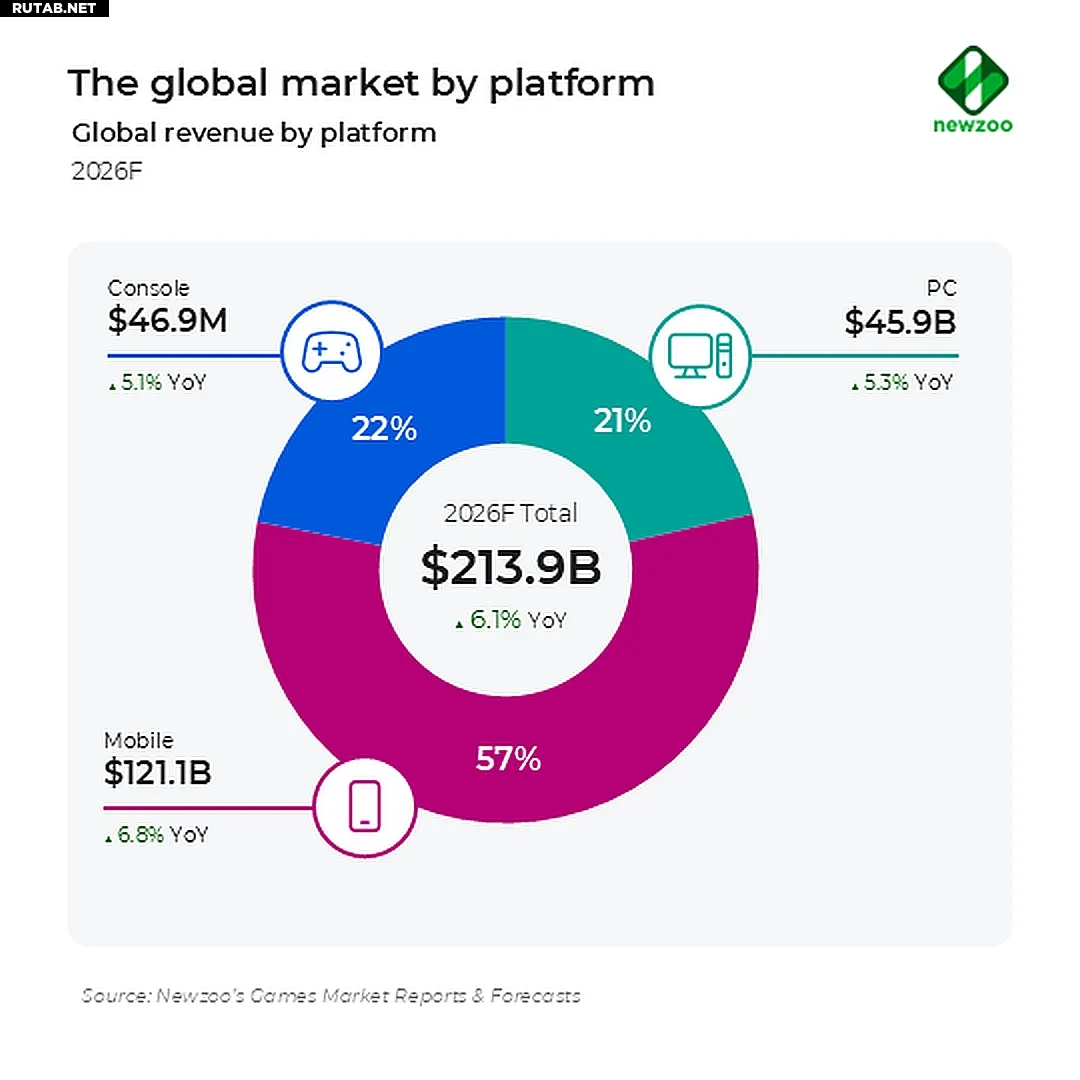Click the $213.9B total value
The image size is (1080, 1080).
tap(510, 568)
